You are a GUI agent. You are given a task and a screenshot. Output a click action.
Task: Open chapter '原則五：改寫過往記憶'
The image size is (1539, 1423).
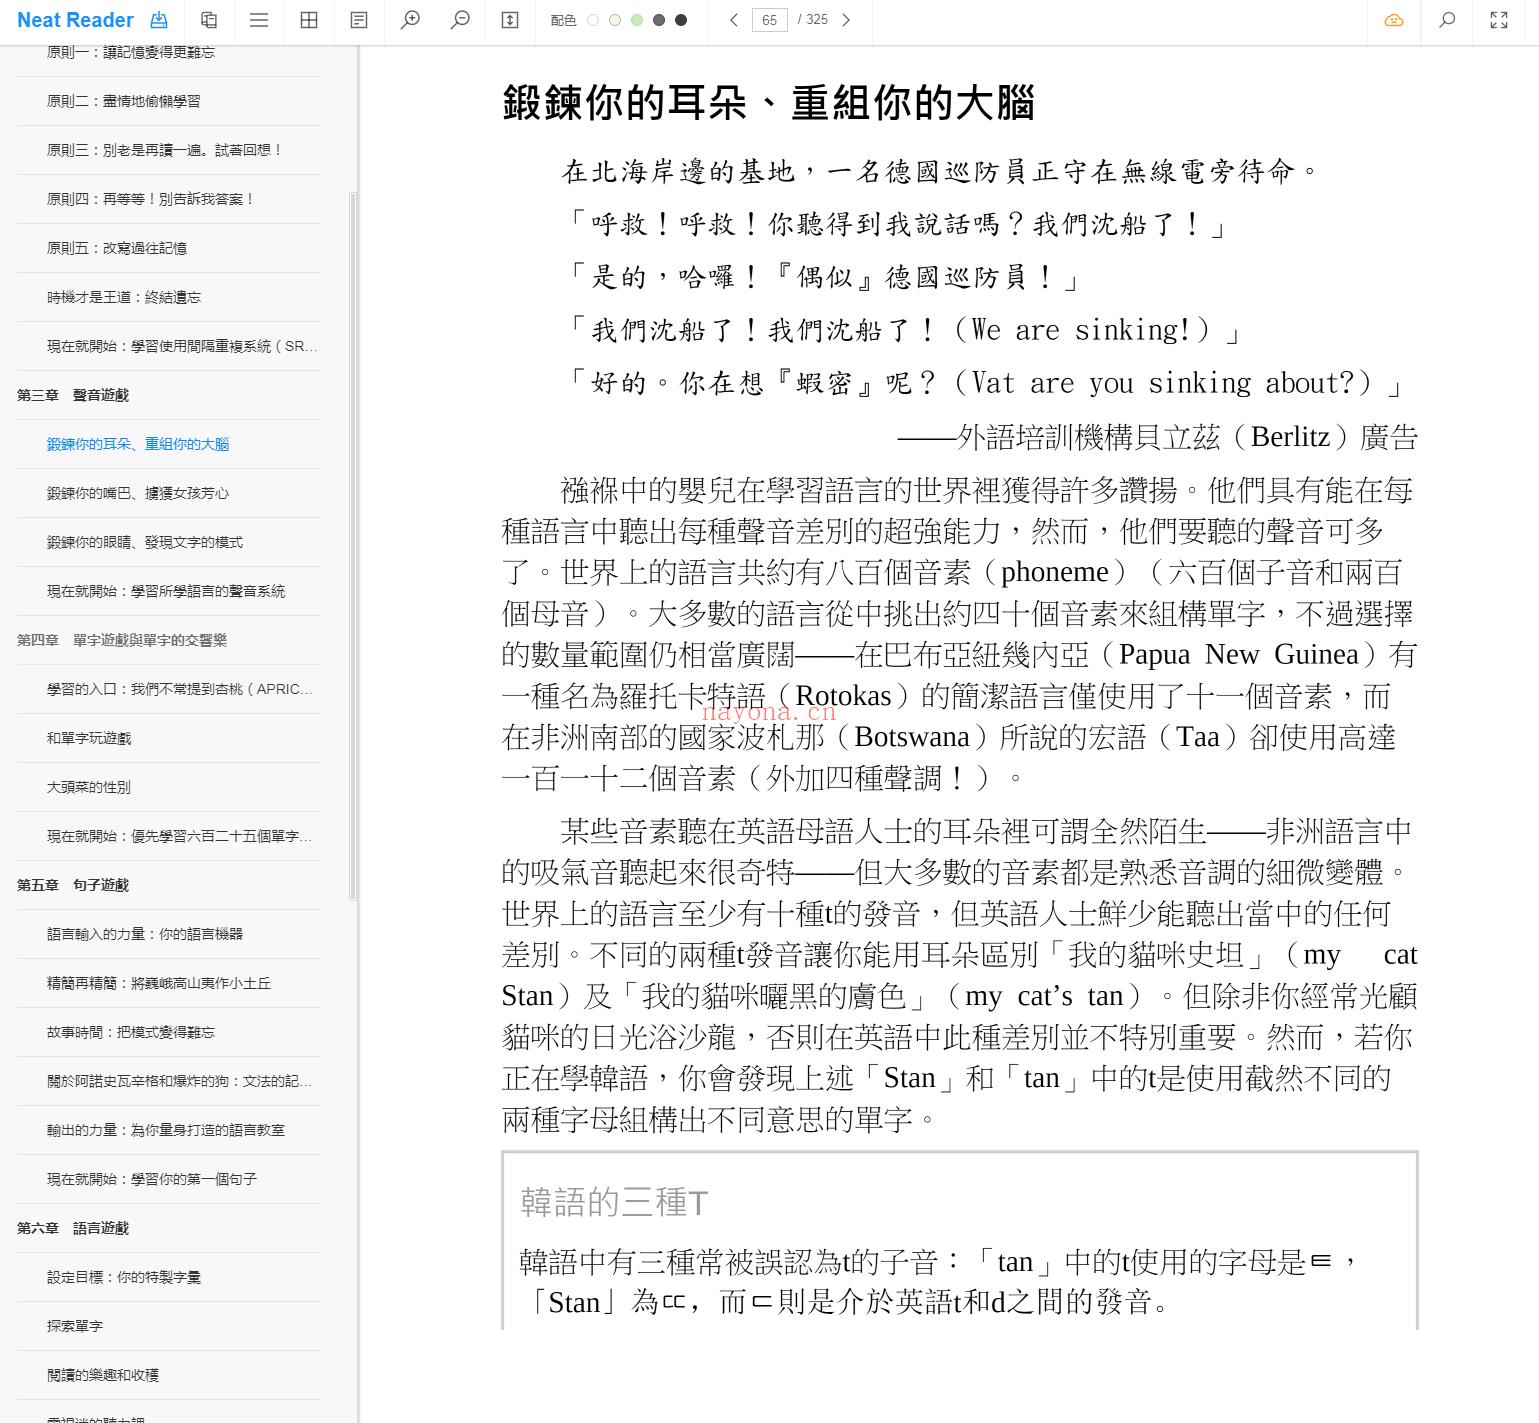(x=117, y=248)
